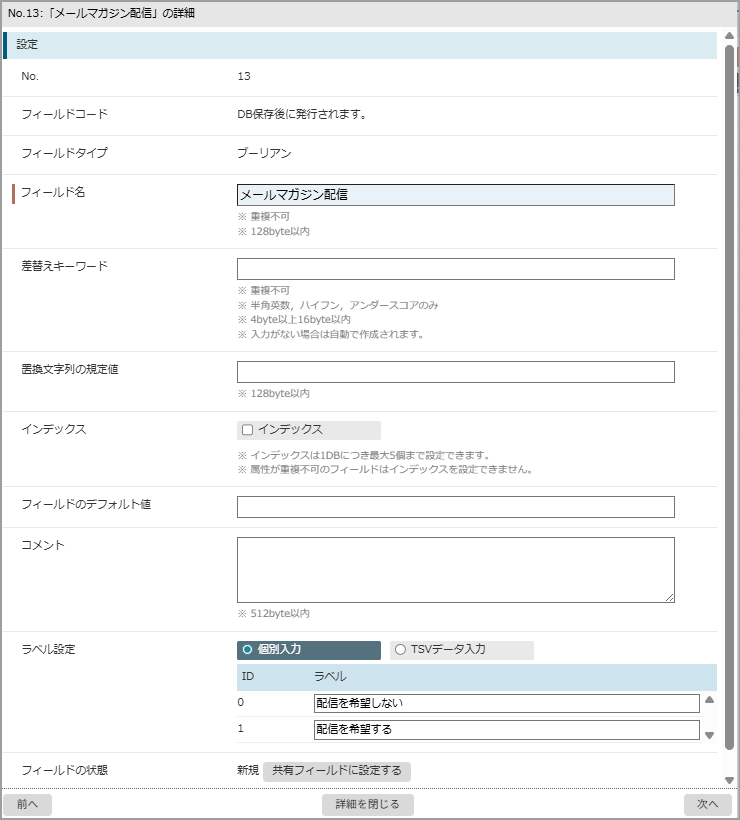Click the フィールド名 text field
Image resolution: width=740 pixels, height=820 pixels.
[x=455, y=195]
